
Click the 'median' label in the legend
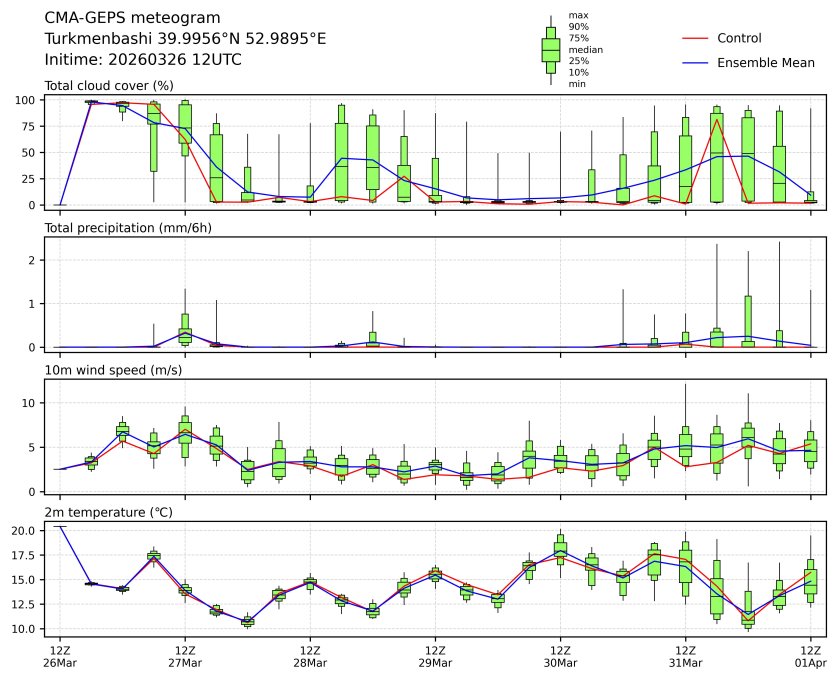[x=585, y=49]
